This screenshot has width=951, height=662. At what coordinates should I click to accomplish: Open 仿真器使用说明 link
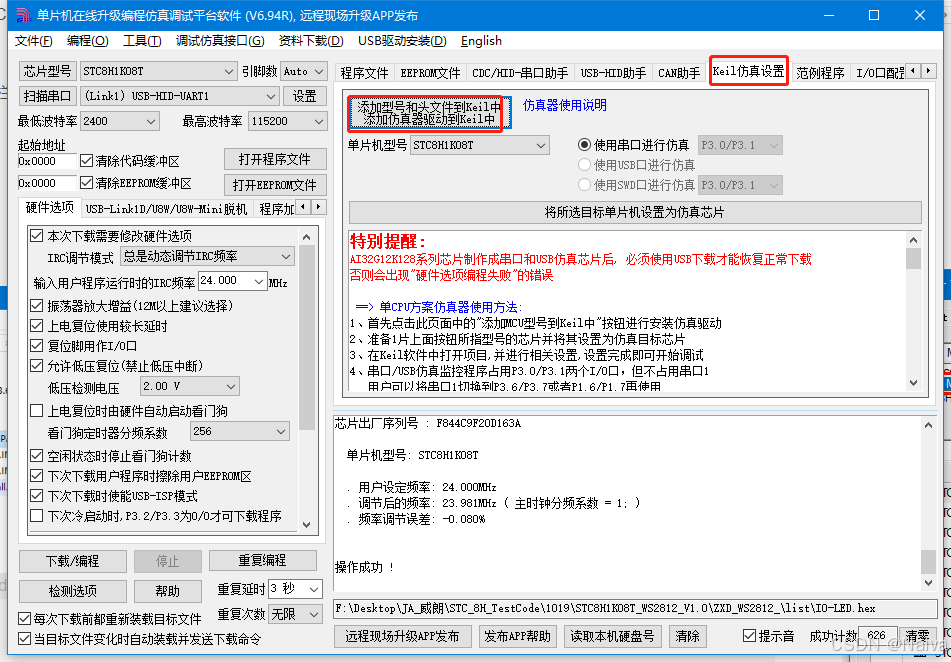(x=564, y=105)
